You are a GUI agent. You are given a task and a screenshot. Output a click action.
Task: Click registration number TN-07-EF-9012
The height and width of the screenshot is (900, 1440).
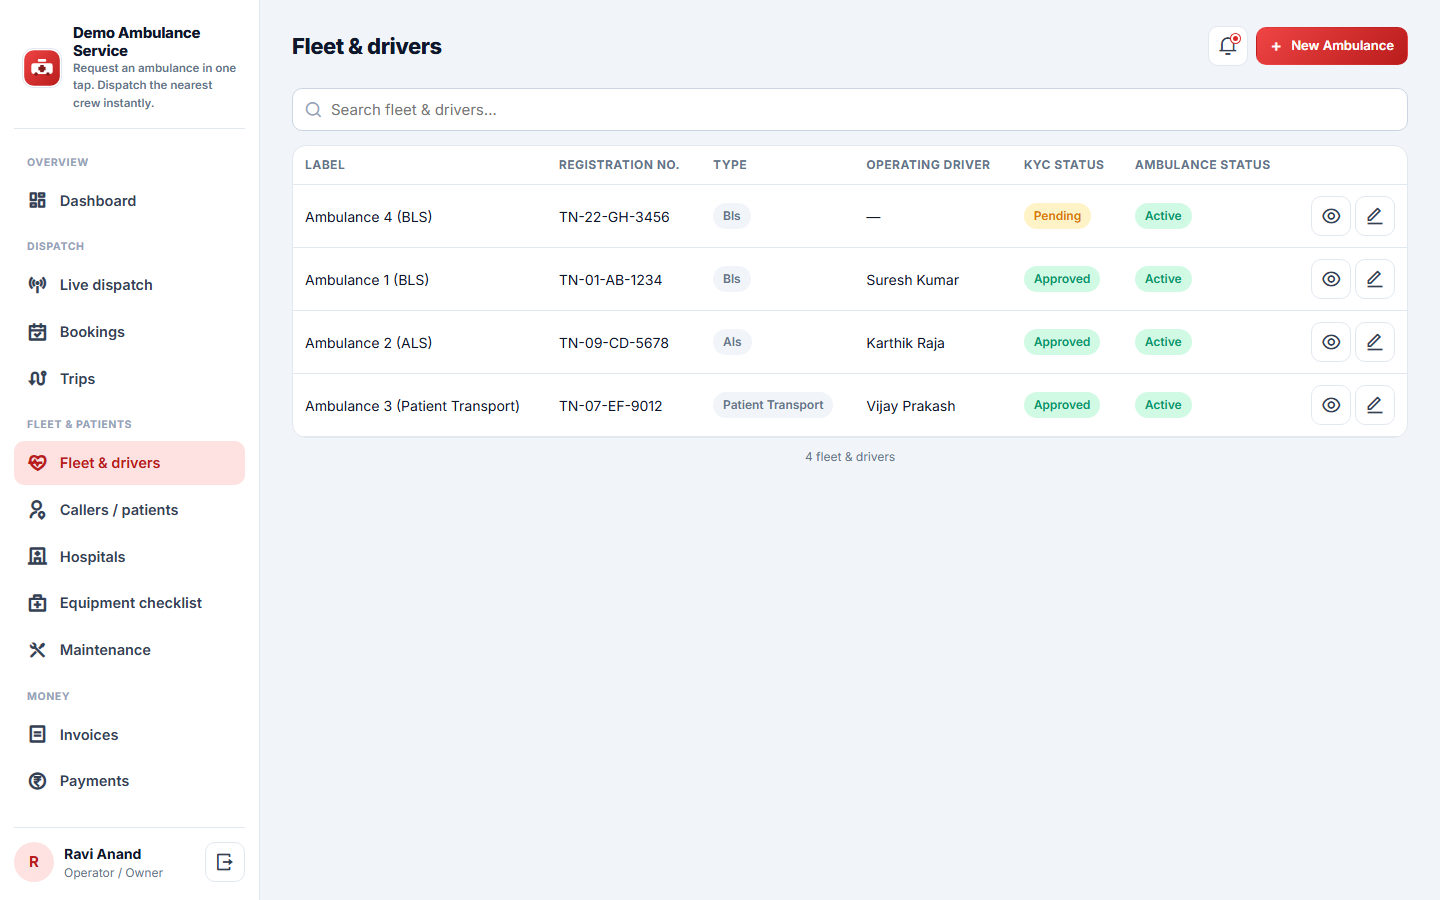click(610, 406)
